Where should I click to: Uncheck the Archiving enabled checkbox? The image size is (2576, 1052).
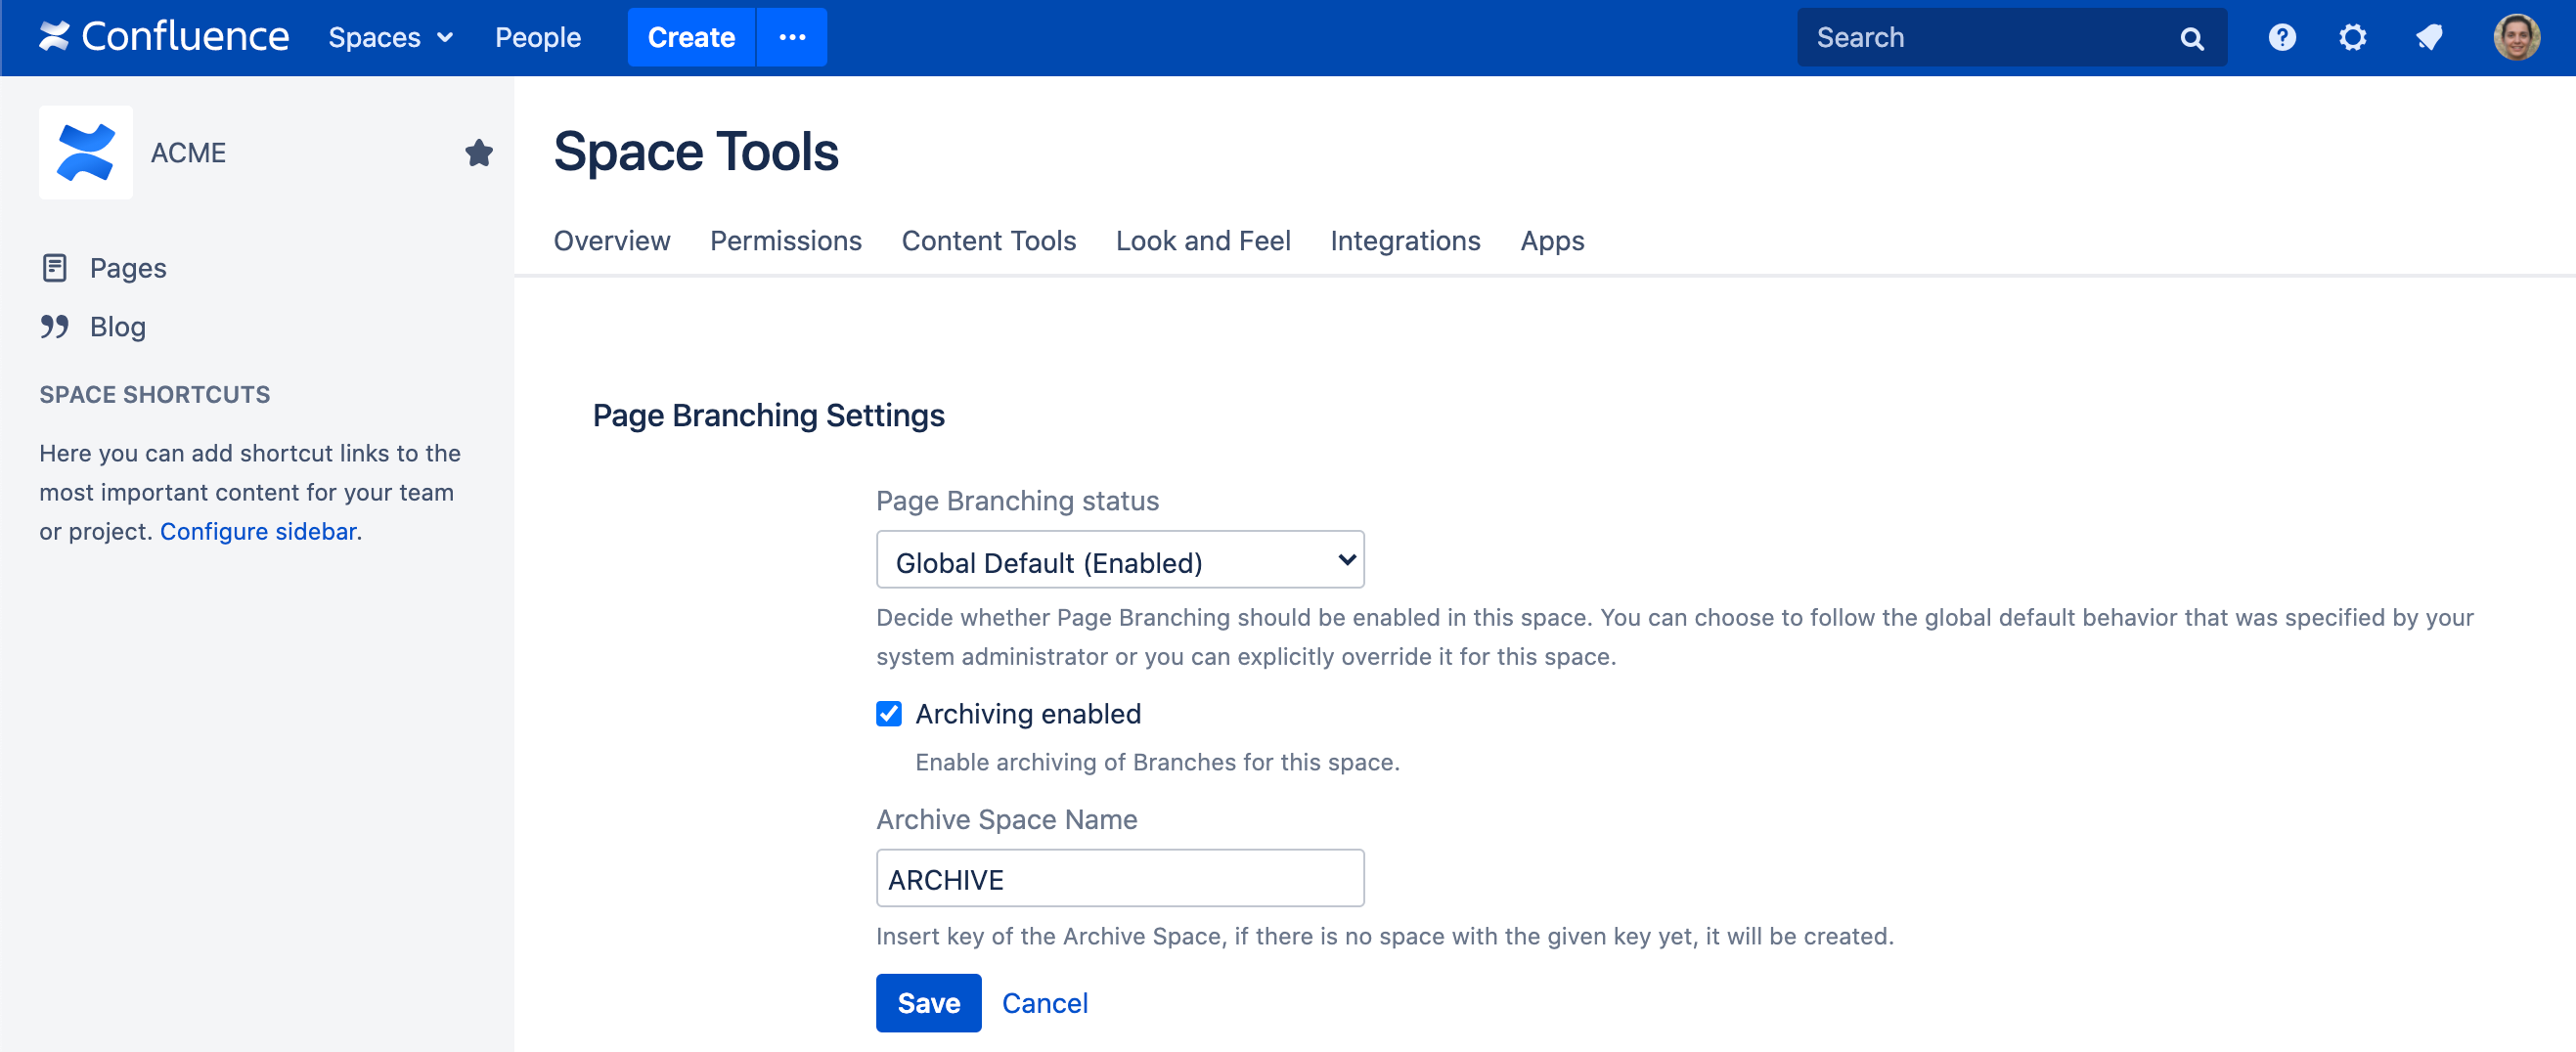tap(888, 713)
